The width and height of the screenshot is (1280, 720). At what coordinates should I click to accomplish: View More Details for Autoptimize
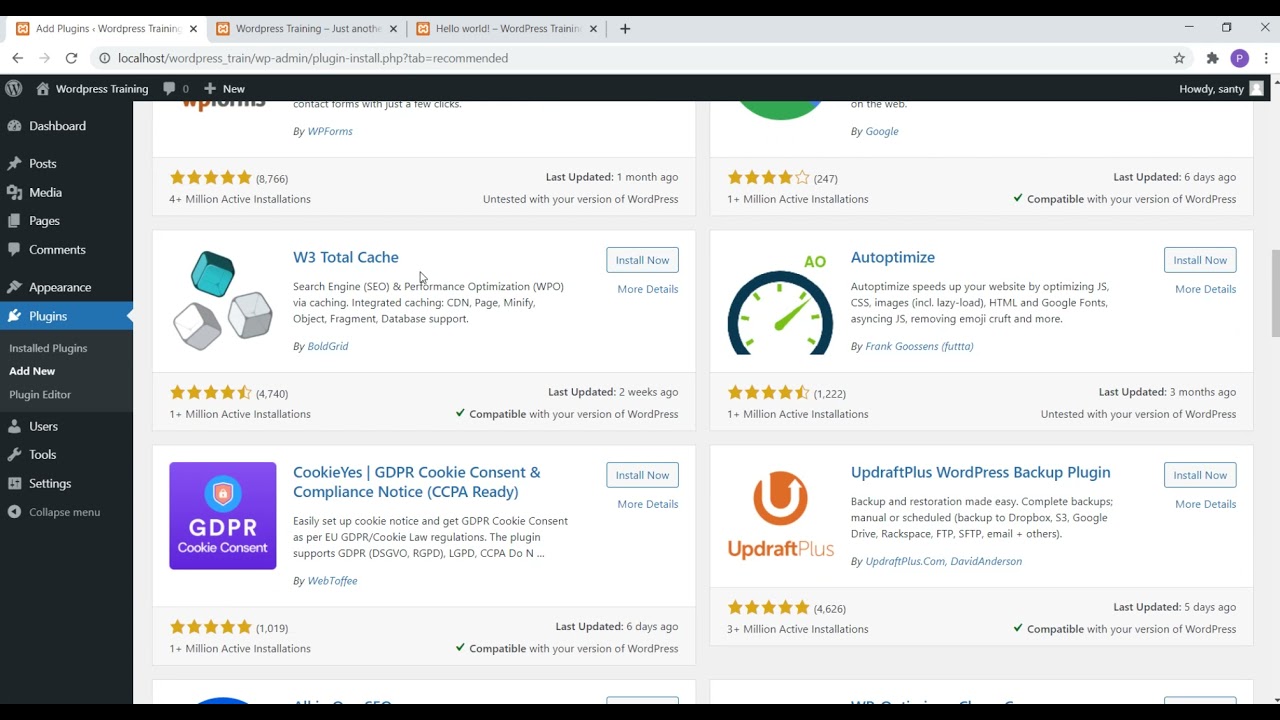tap(1206, 289)
